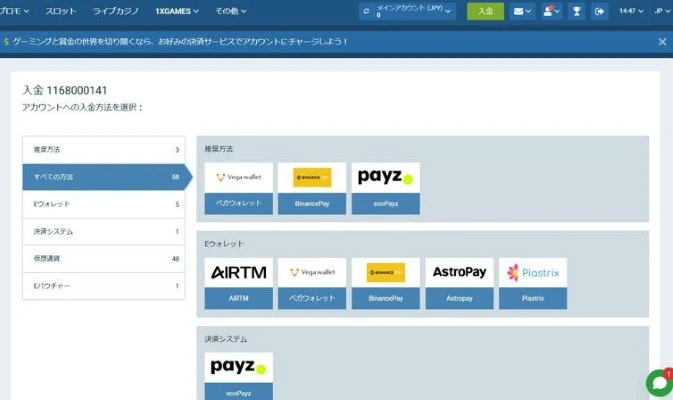
Task: Select 決済システム category in sidebar
Action: click(104, 231)
